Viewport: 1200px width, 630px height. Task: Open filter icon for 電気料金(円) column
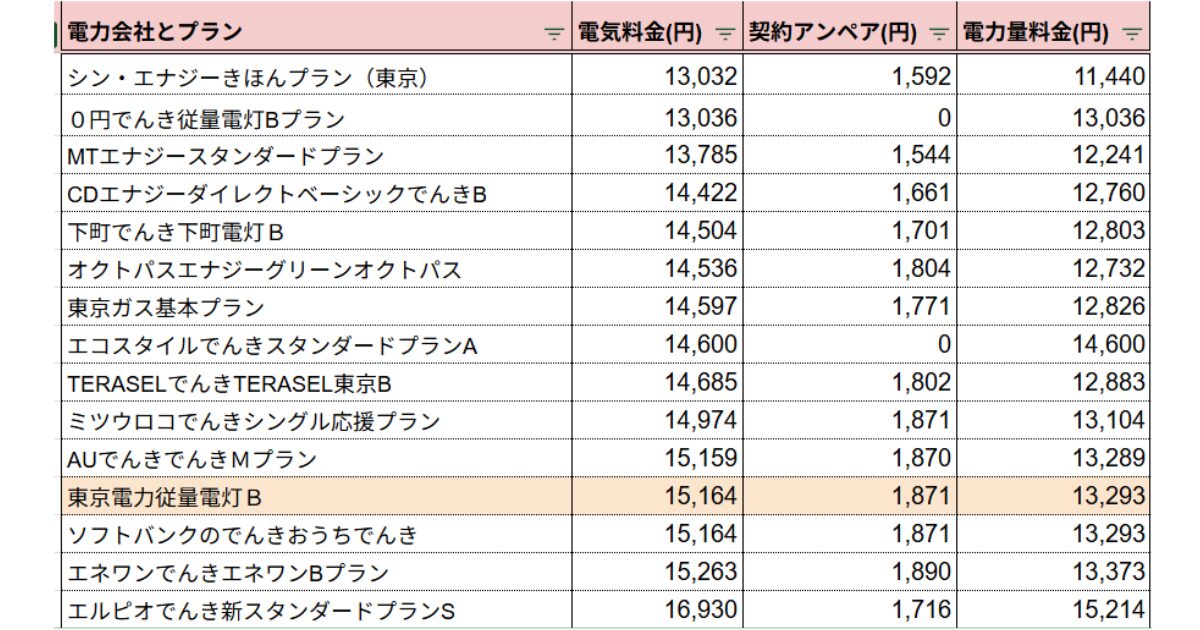click(x=725, y=34)
